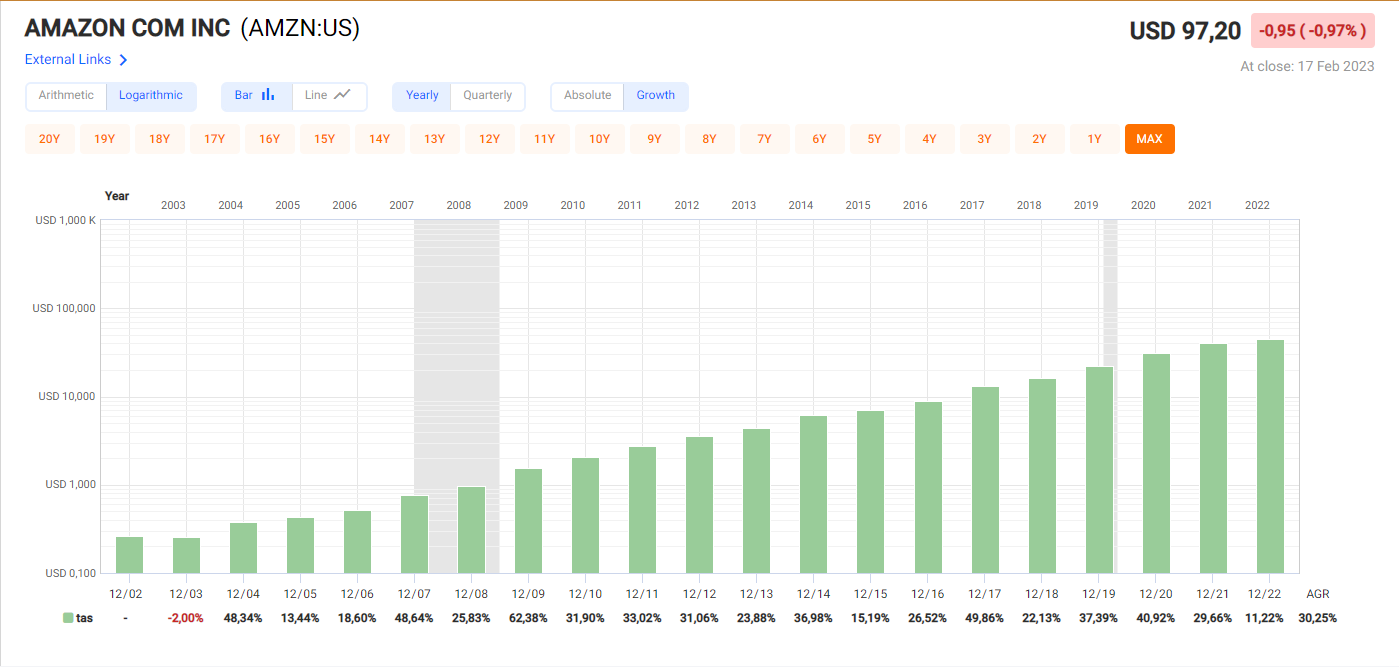Click the line chart icon in Line toggle

(342, 95)
